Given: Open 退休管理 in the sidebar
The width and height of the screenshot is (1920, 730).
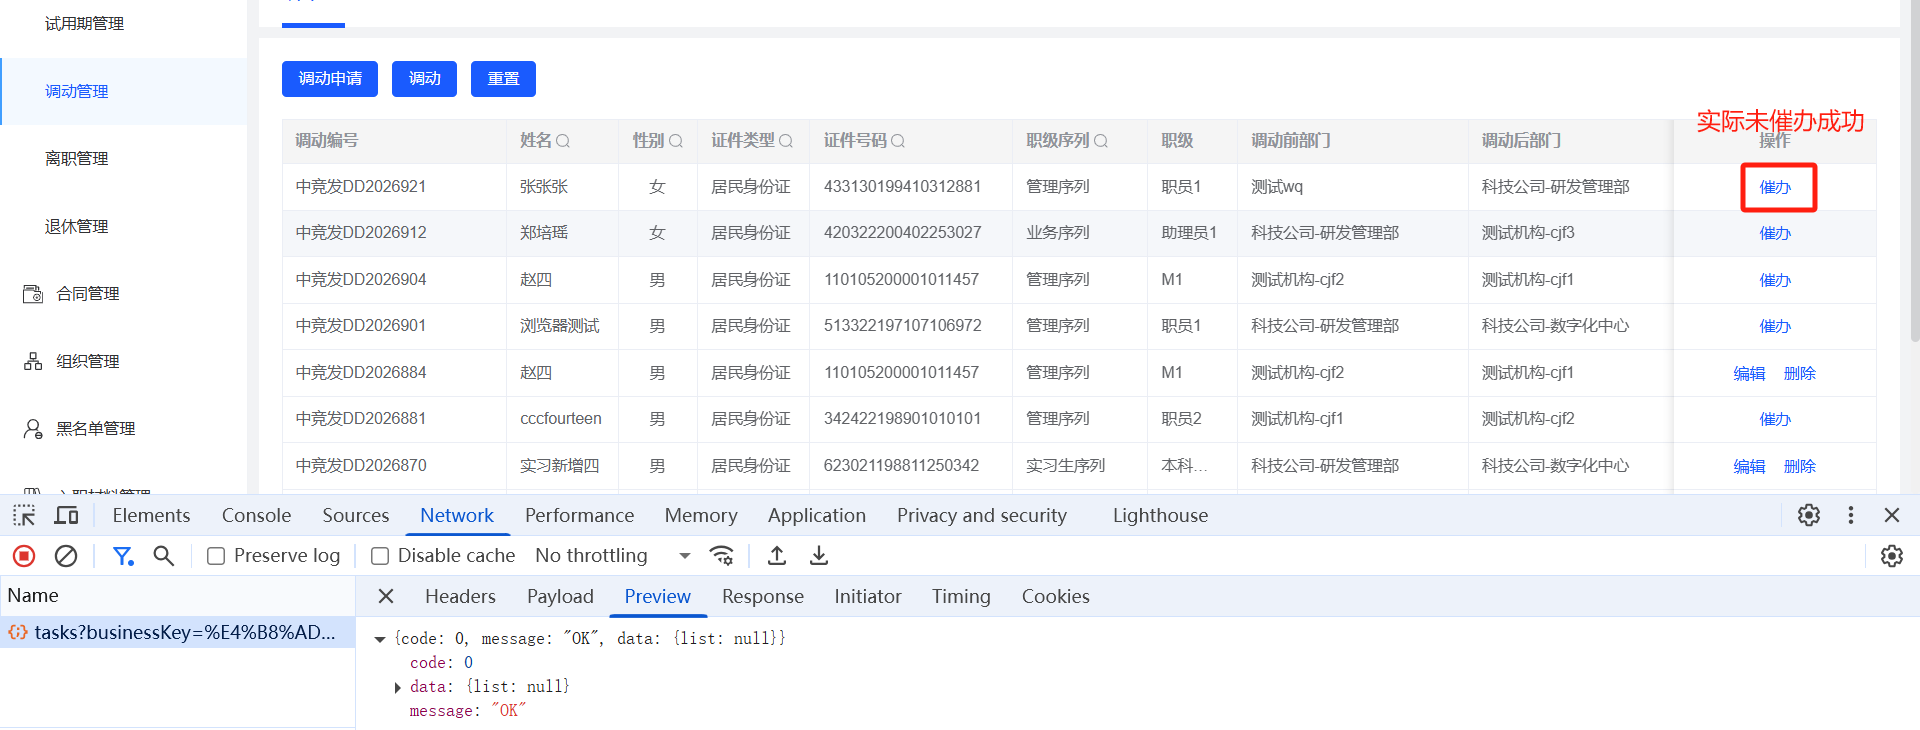Looking at the screenshot, I should pos(76,226).
